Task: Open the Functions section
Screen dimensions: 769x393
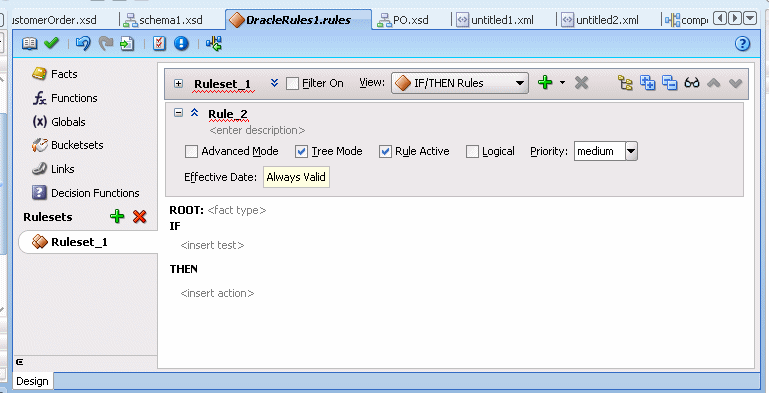Action: point(64,98)
